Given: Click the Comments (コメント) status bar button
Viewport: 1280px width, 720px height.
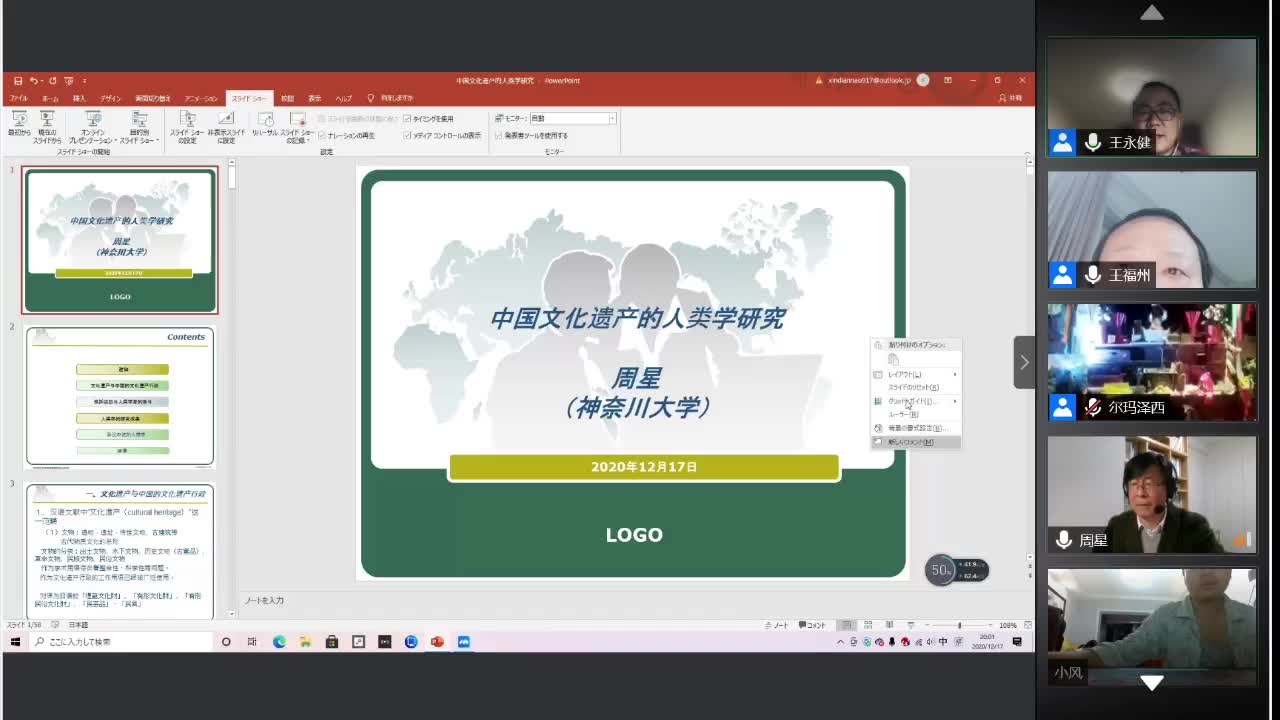Looking at the screenshot, I should pyautogui.click(x=812, y=625).
